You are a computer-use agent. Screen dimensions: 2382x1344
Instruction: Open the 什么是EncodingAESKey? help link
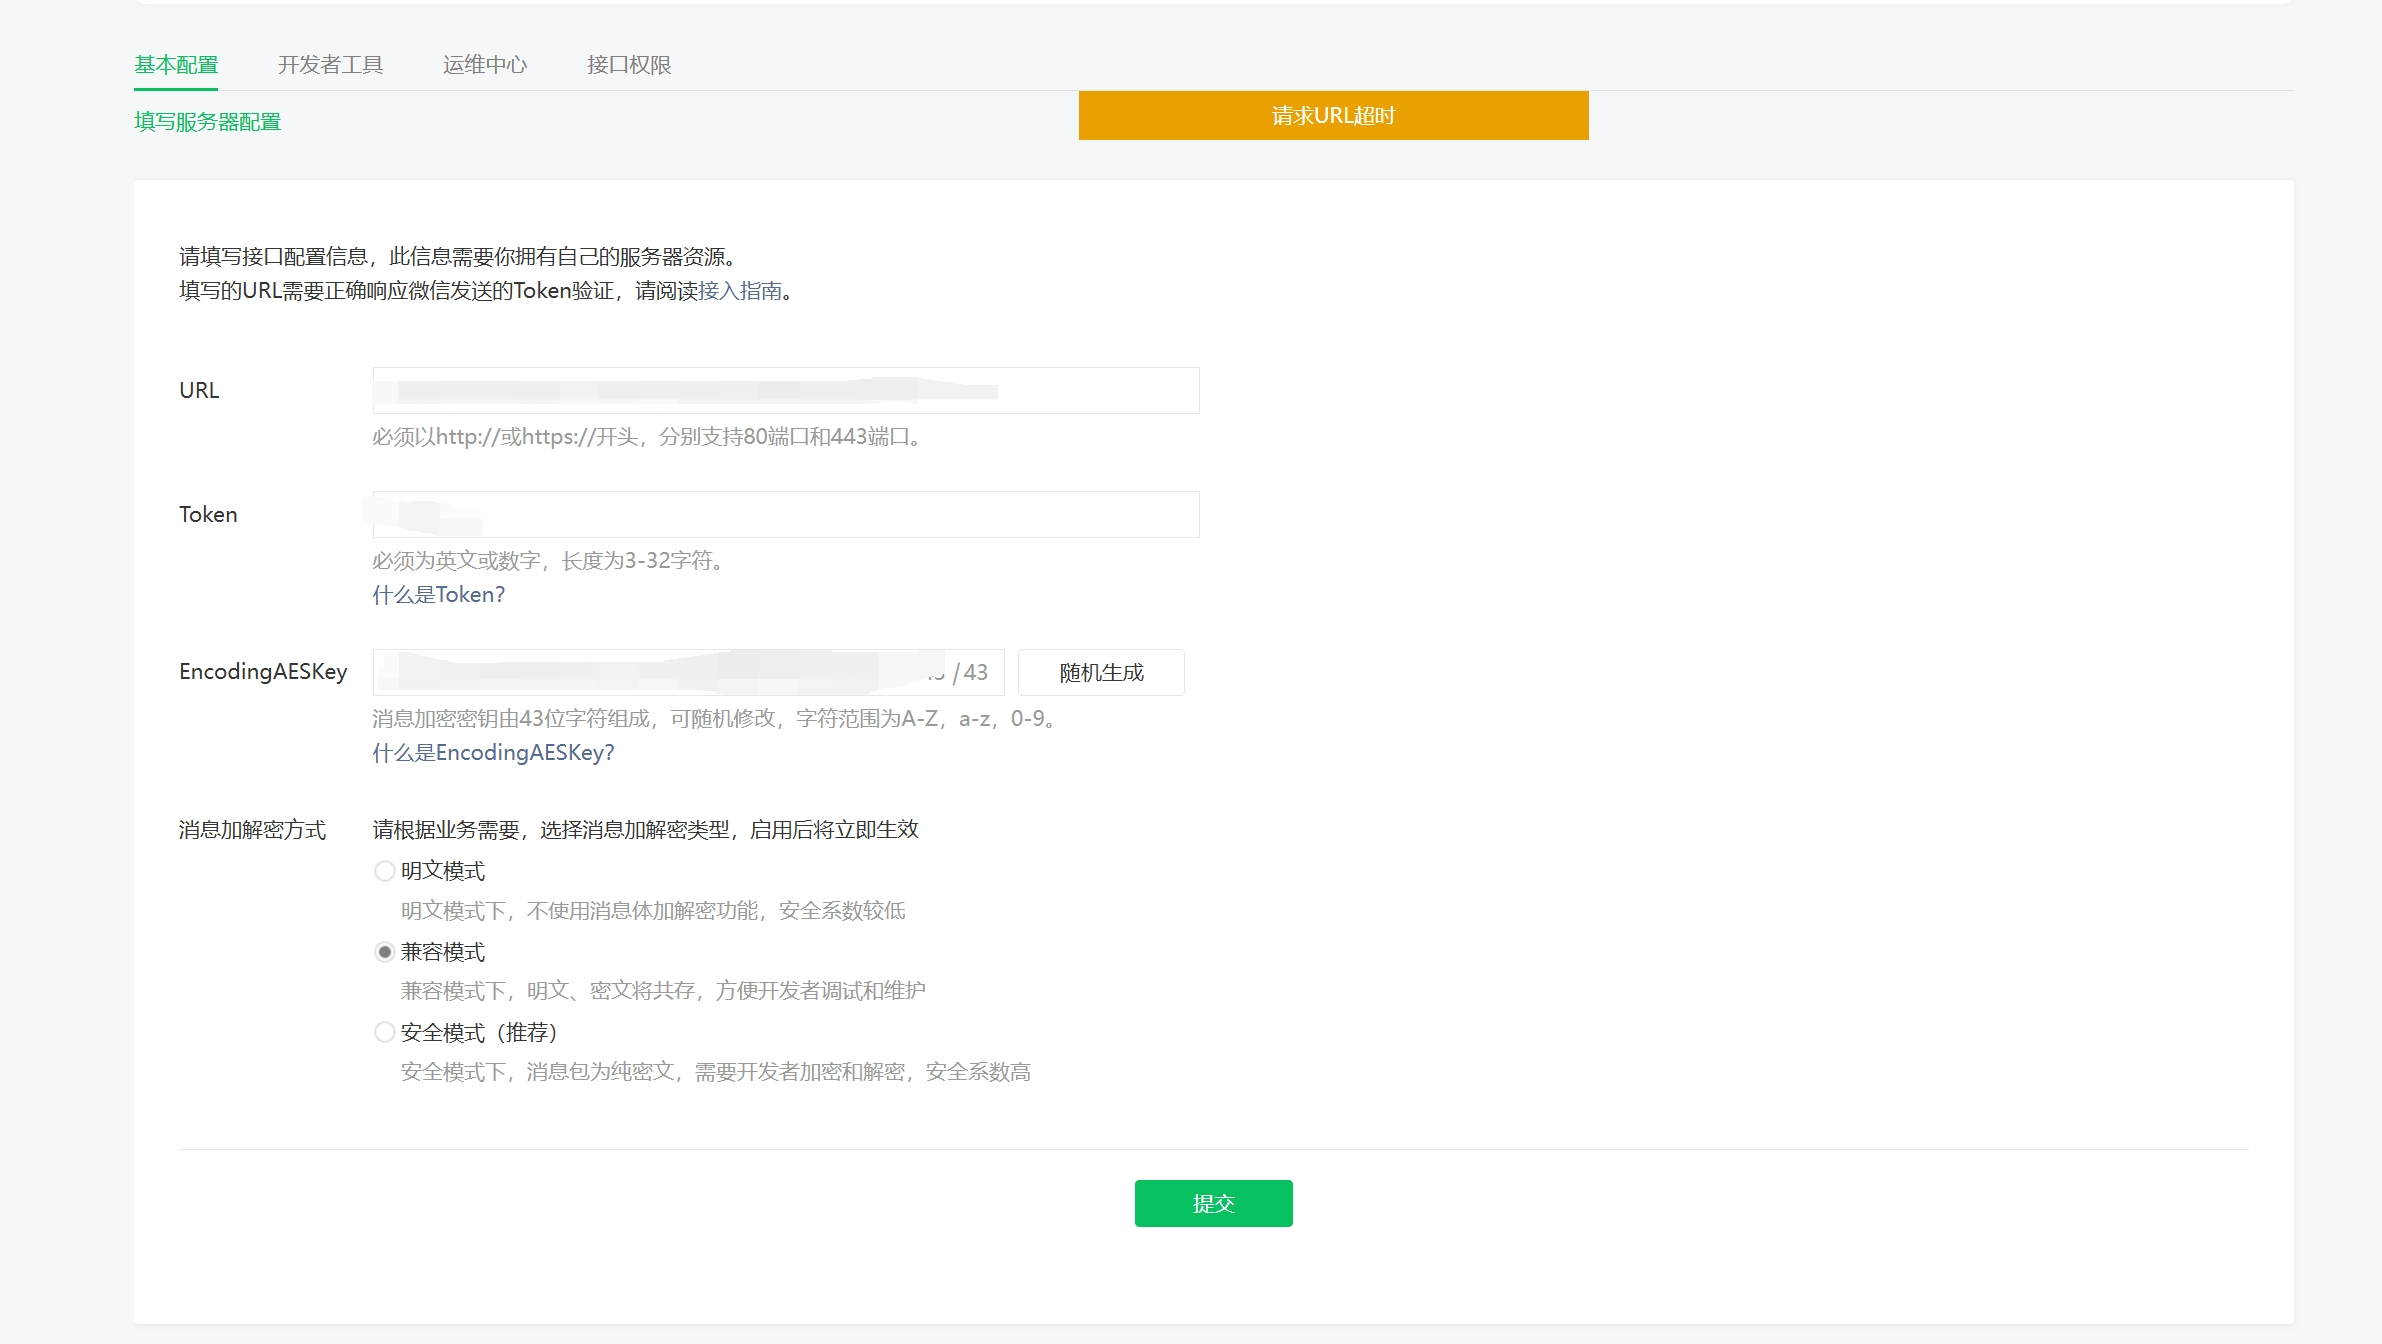tap(493, 753)
